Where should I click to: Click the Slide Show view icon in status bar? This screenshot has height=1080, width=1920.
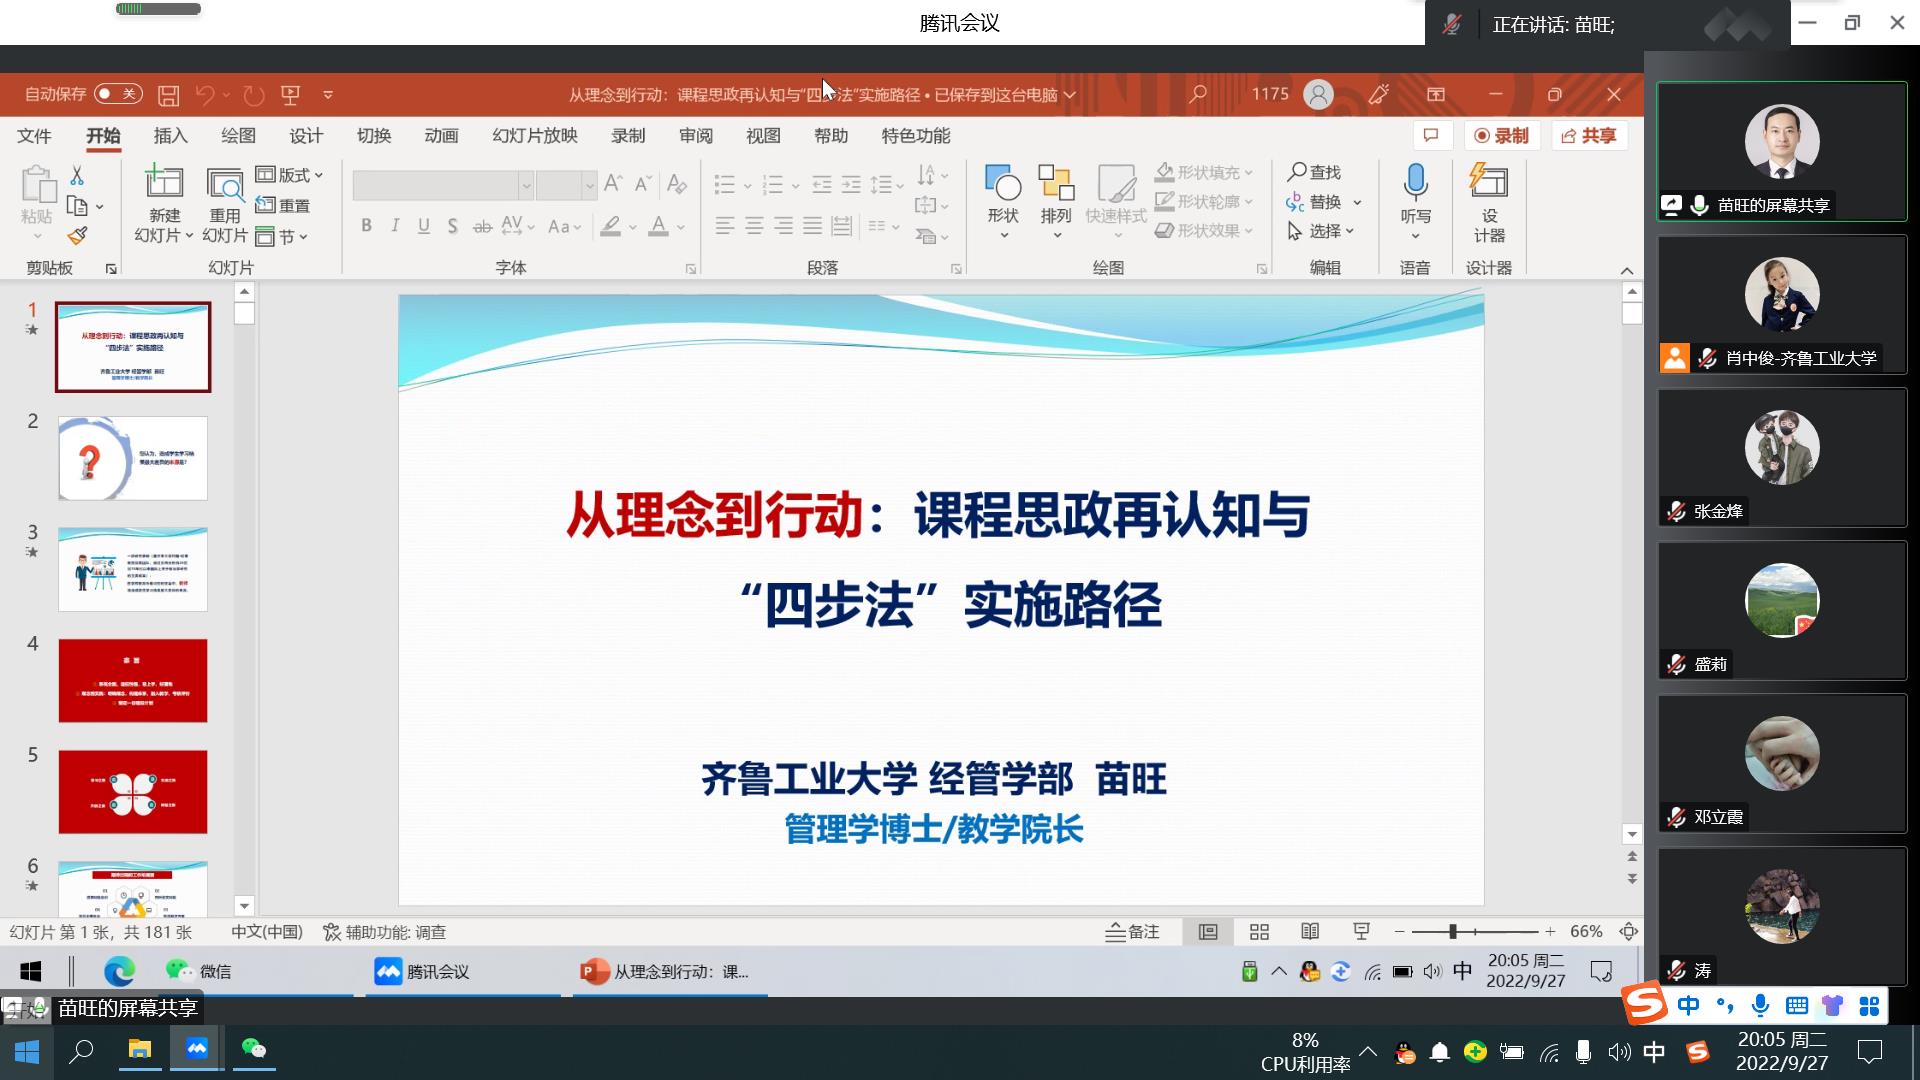(x=1361, y=932)
